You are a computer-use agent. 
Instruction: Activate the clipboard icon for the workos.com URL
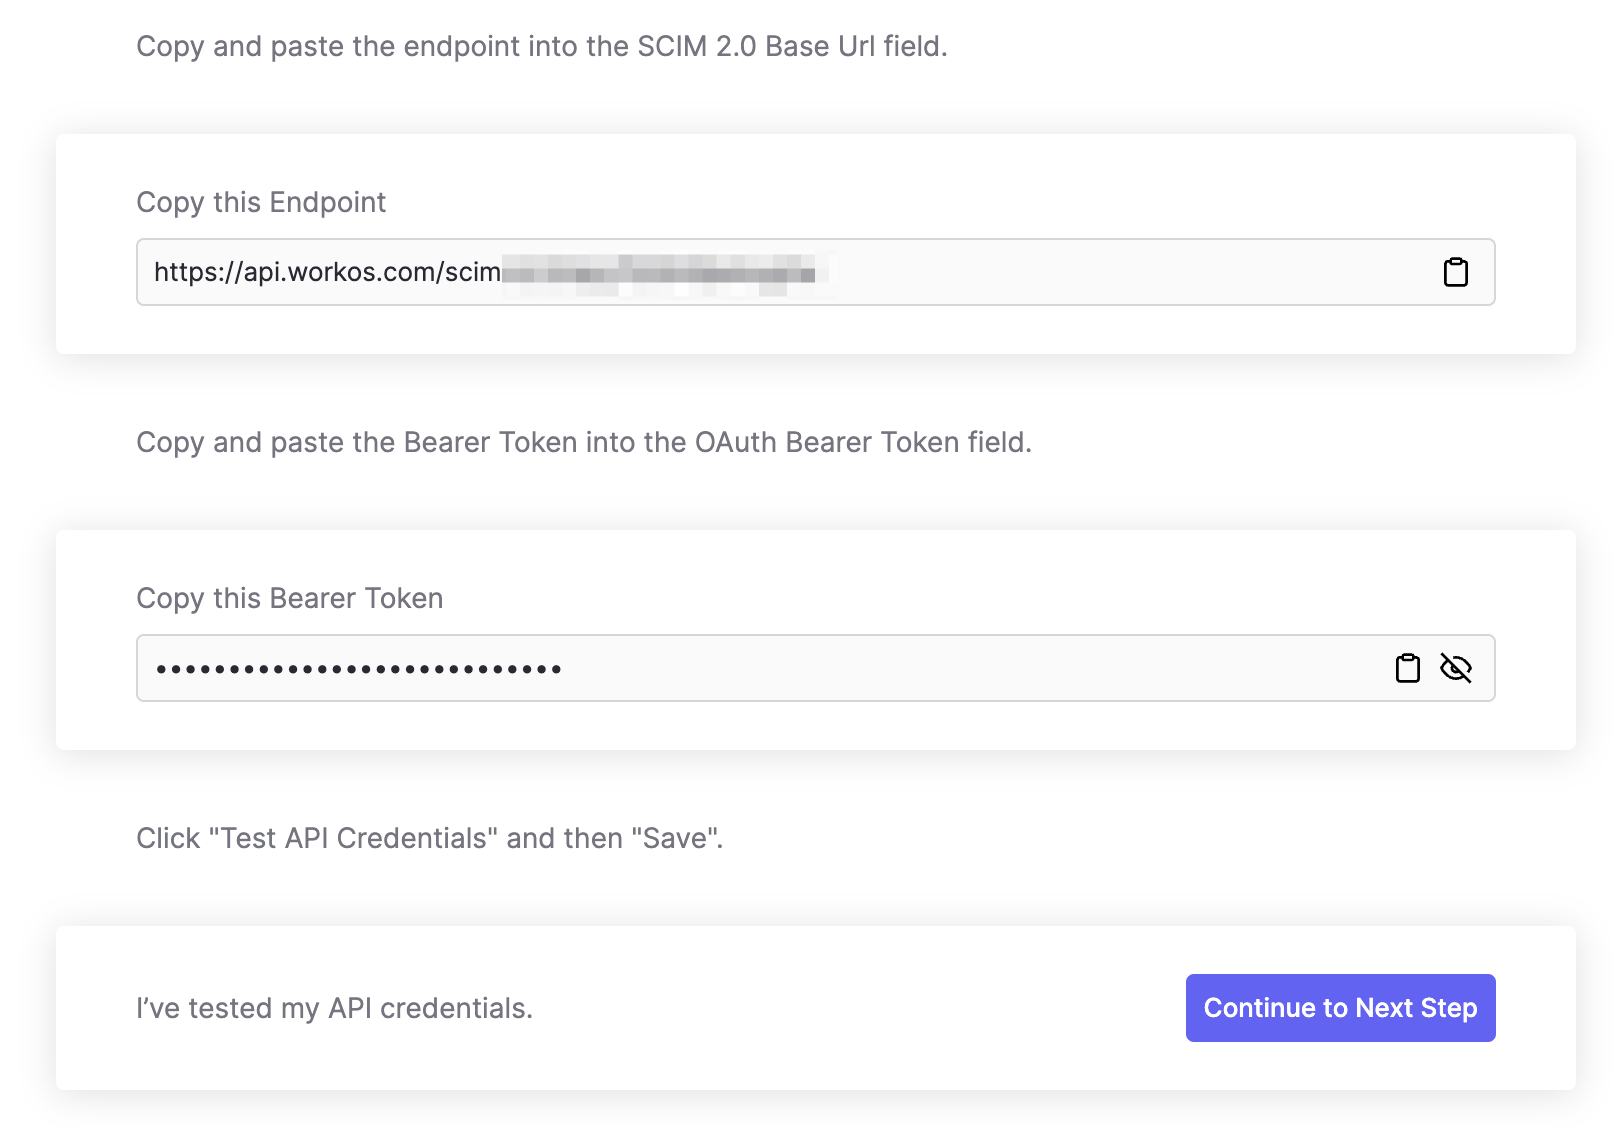(x=1456, y=271)
